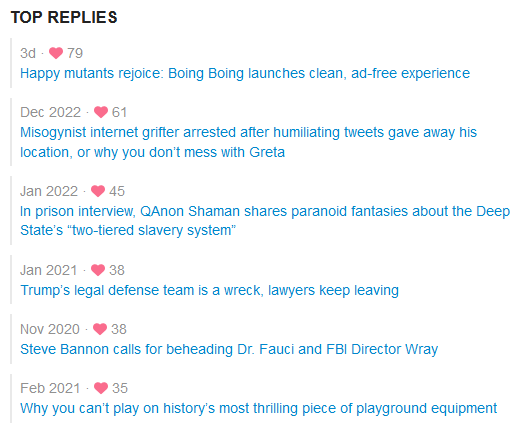This screenshot has height=436, width=518.
Task: Click the heart icon beside 79 likes
Action: point(56,53)
